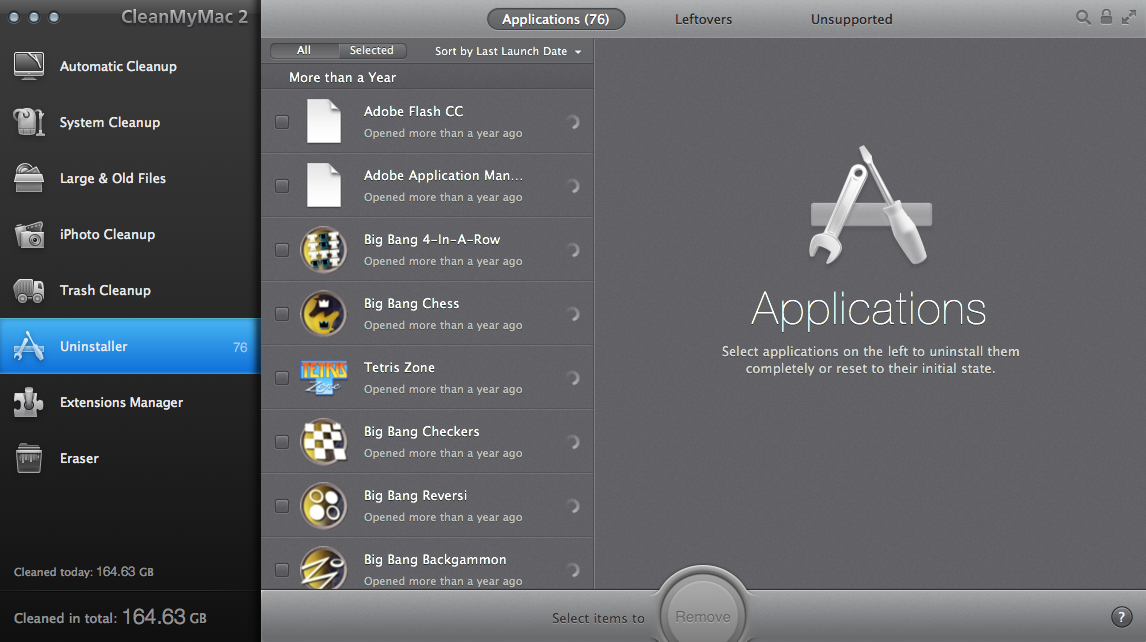Screen dimensions: 1146x642
Task: Switch to Leftovers tab
Action: click(703, 19)
